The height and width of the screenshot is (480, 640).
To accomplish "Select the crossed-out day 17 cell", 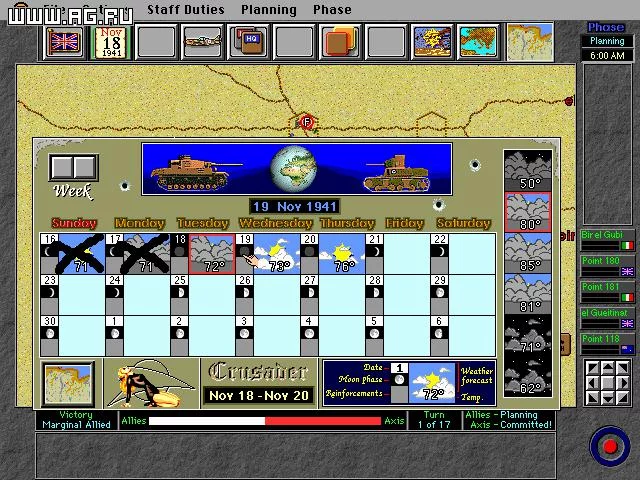I will click(138, 254).
